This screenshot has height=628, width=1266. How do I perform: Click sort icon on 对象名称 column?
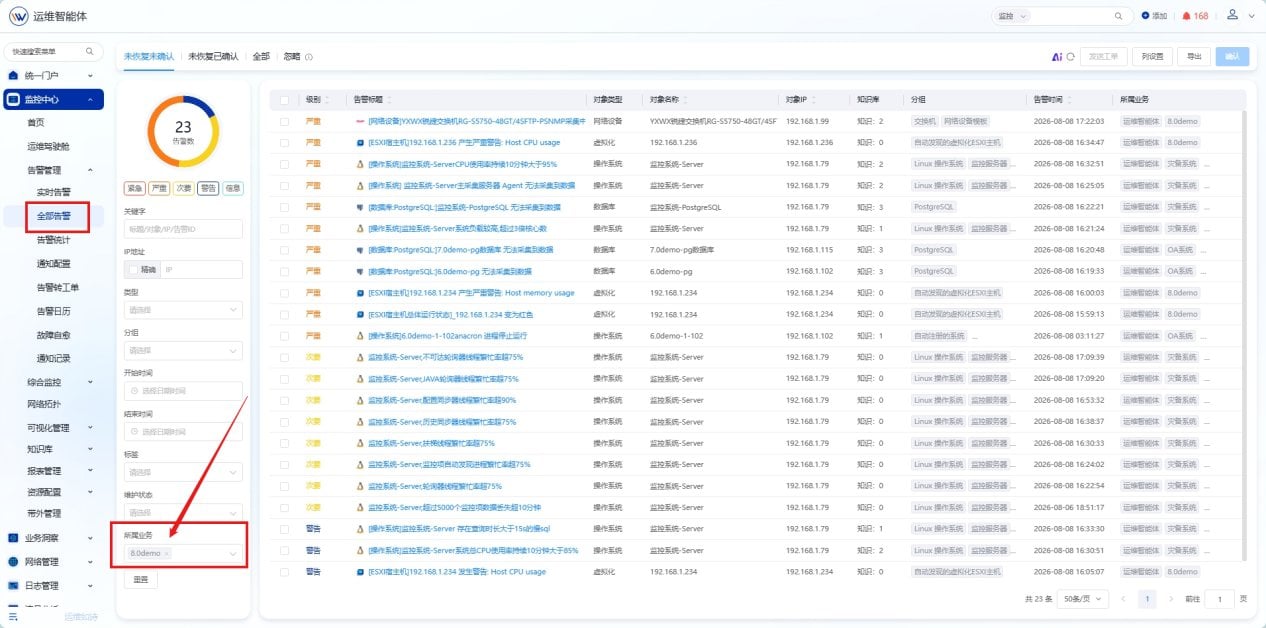tap(686, 100)
